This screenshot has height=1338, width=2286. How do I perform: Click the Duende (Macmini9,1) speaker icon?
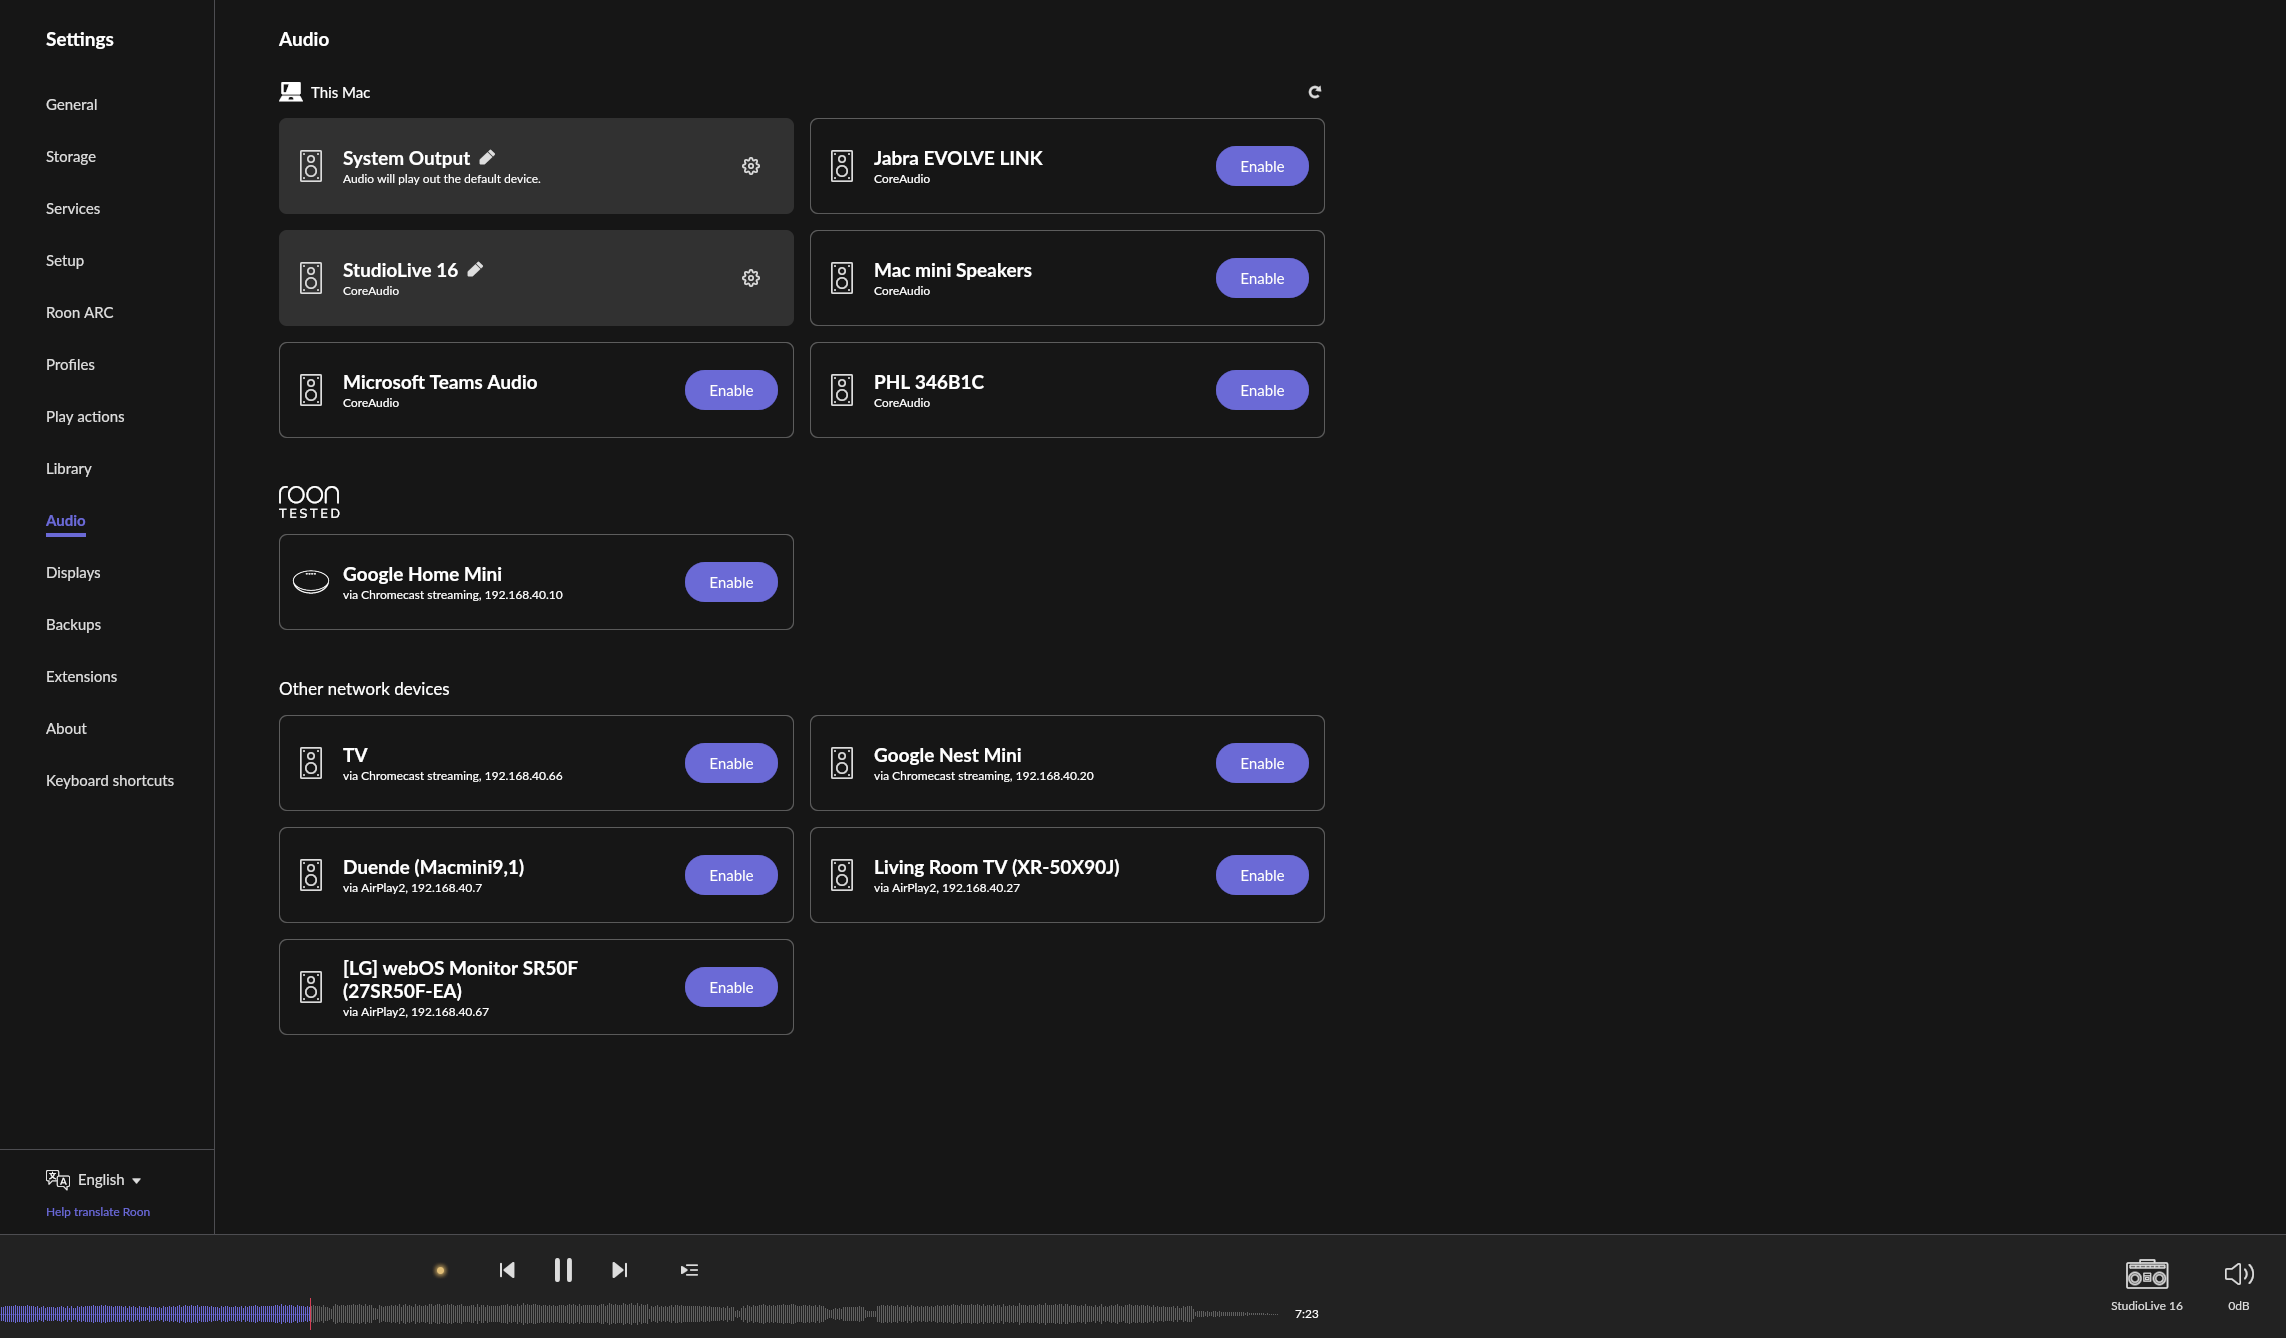tap(311, 875)
